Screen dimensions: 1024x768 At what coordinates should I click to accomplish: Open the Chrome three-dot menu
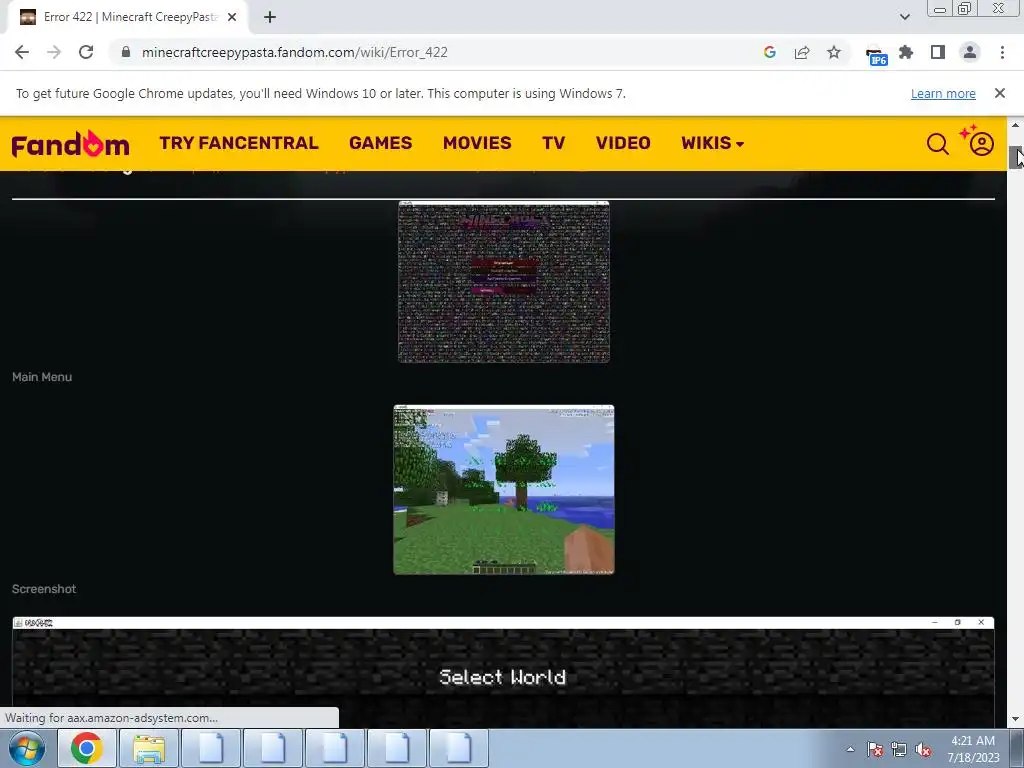pyautogui.click(x=1002, y=52)
